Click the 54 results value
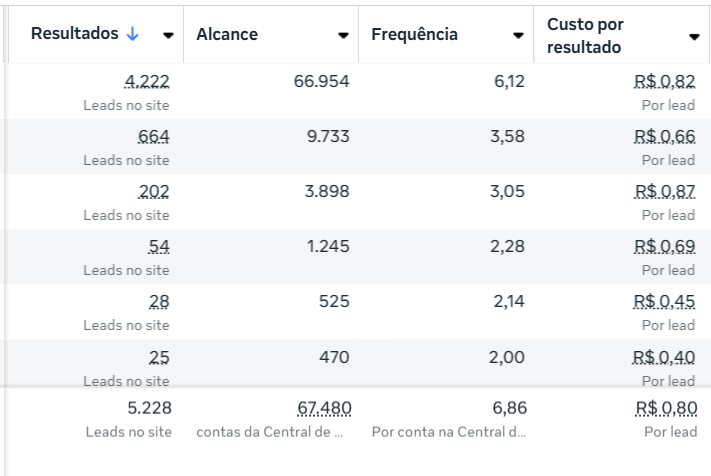This screenshot has height=476, width=711. pos(158,246)
